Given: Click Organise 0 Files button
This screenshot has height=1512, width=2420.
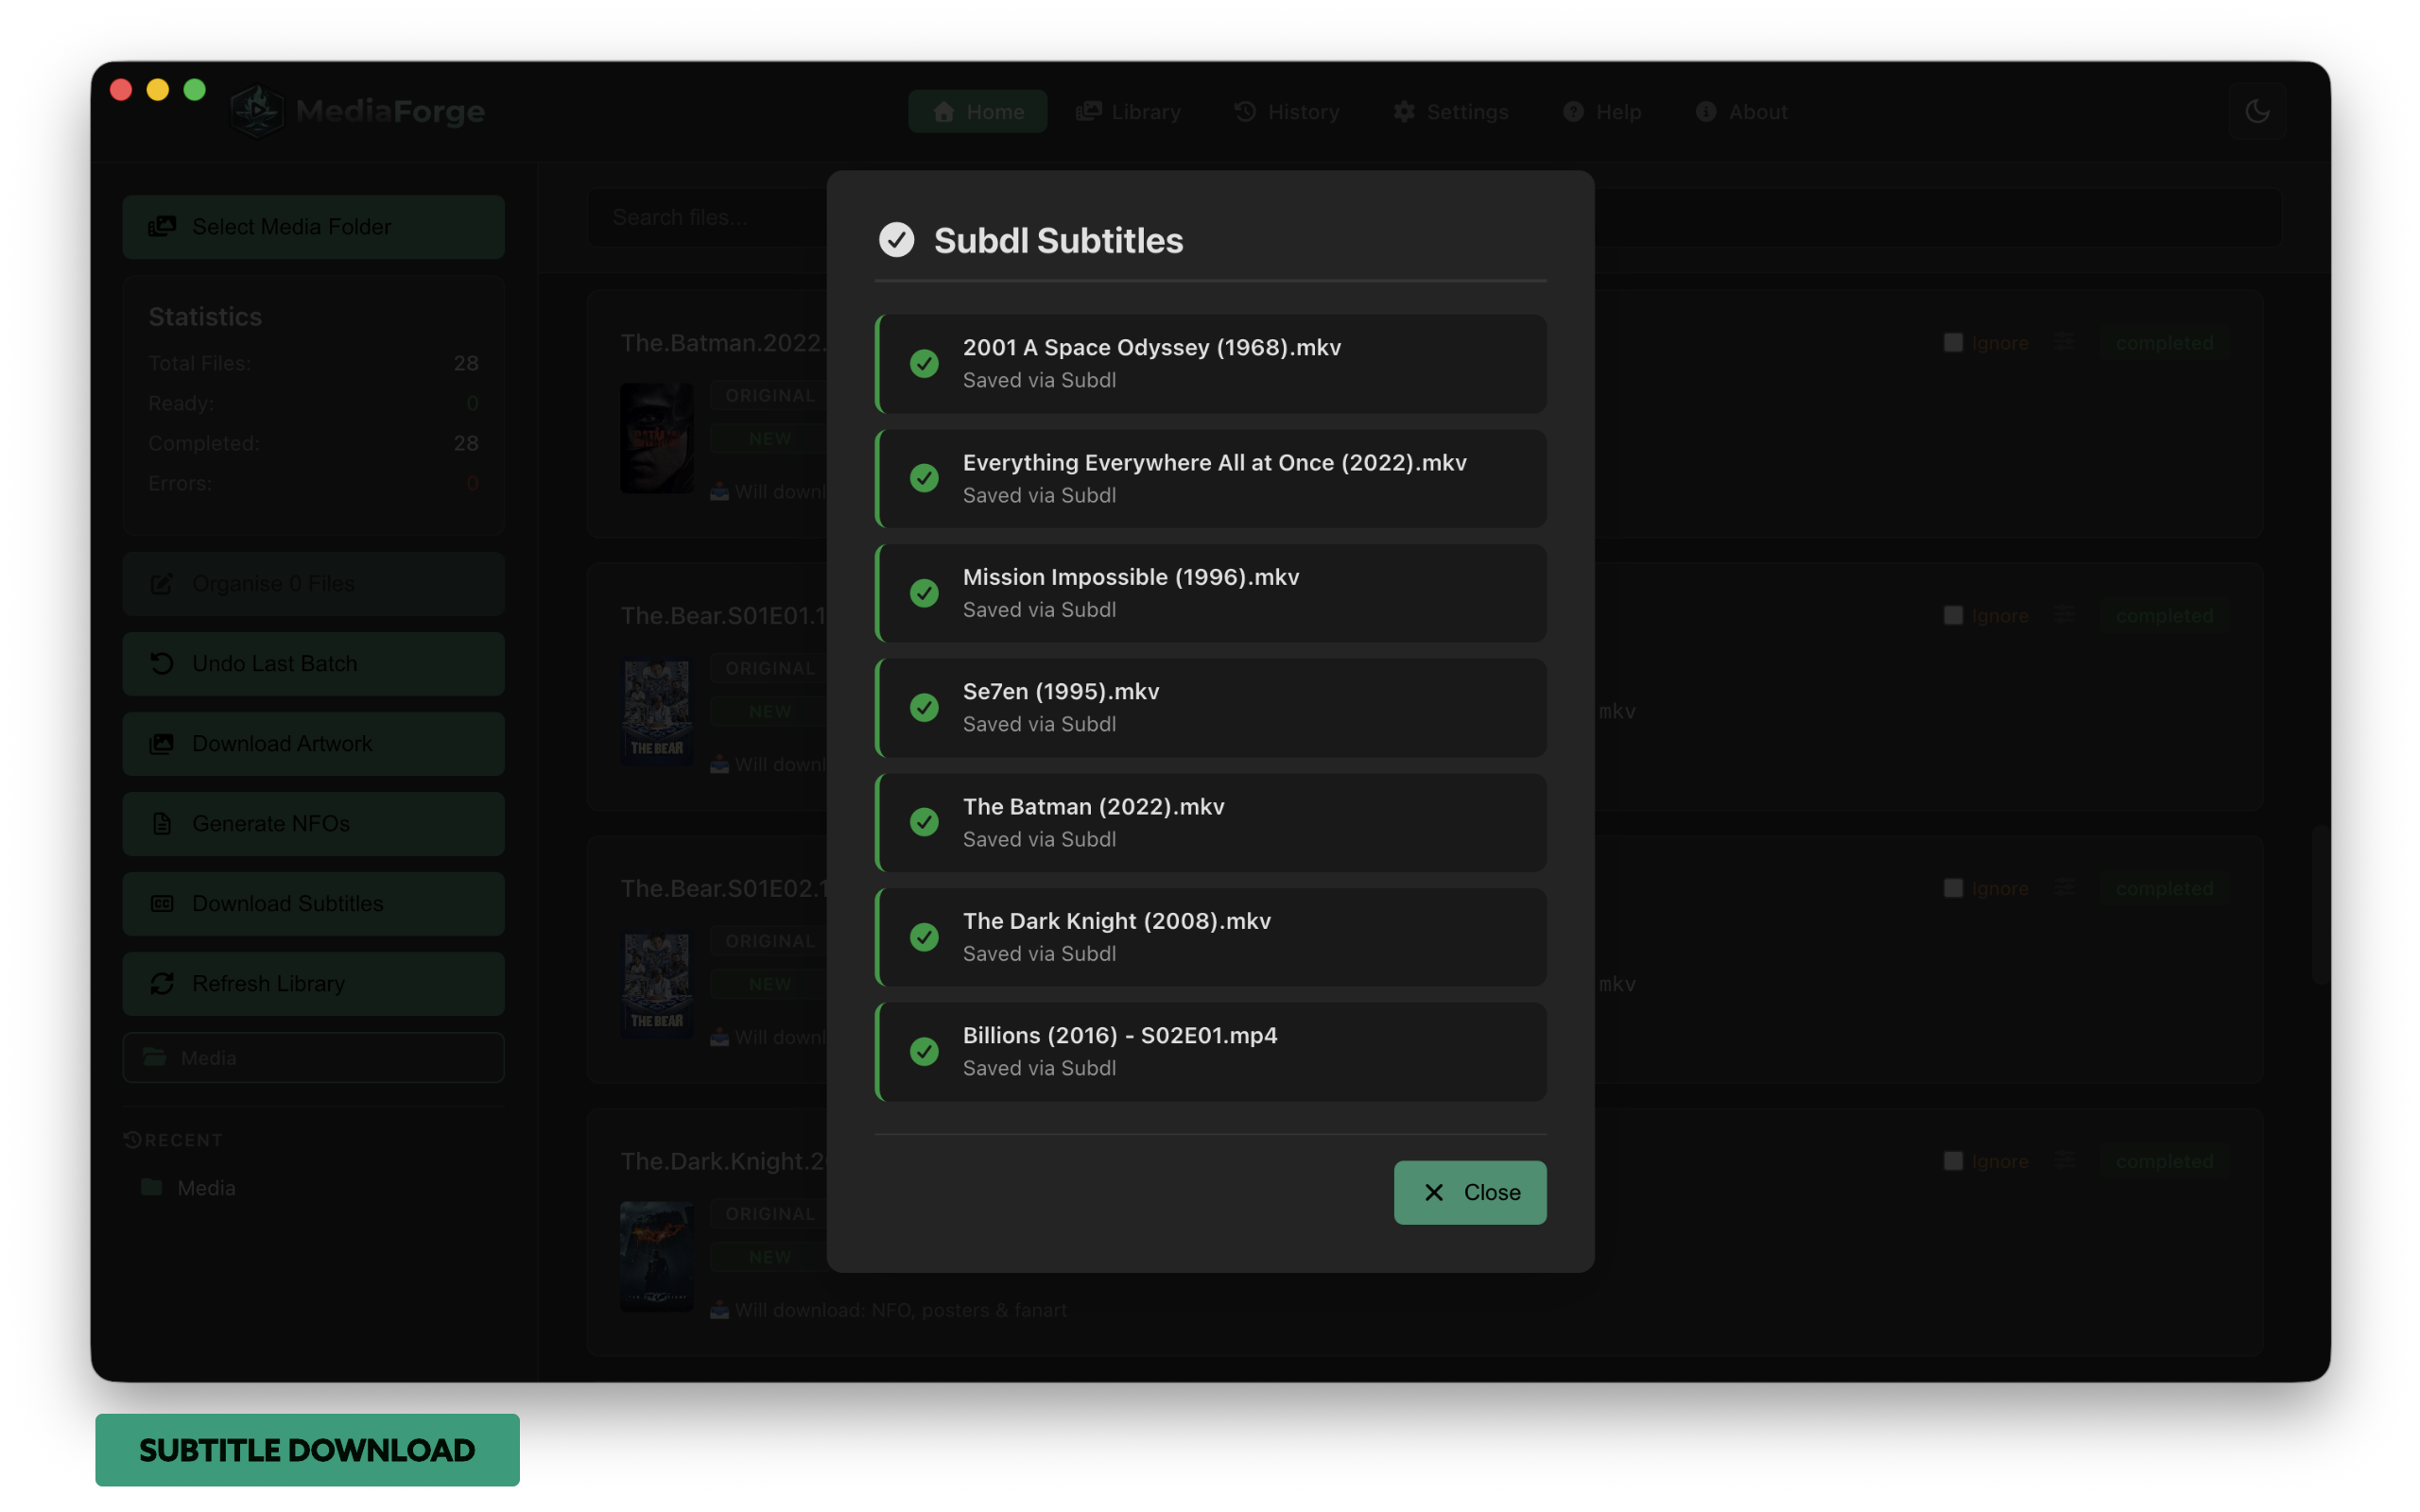Looking at the screenshot, I should click(313, 583).
